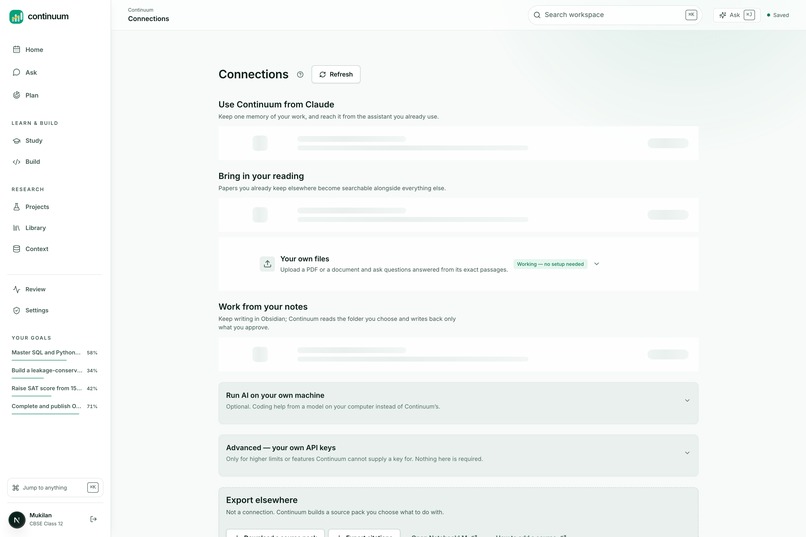Click Master SQL and Python goal progress bar
The height and width of the screenshot is (537, 806).
coord(39,360)
